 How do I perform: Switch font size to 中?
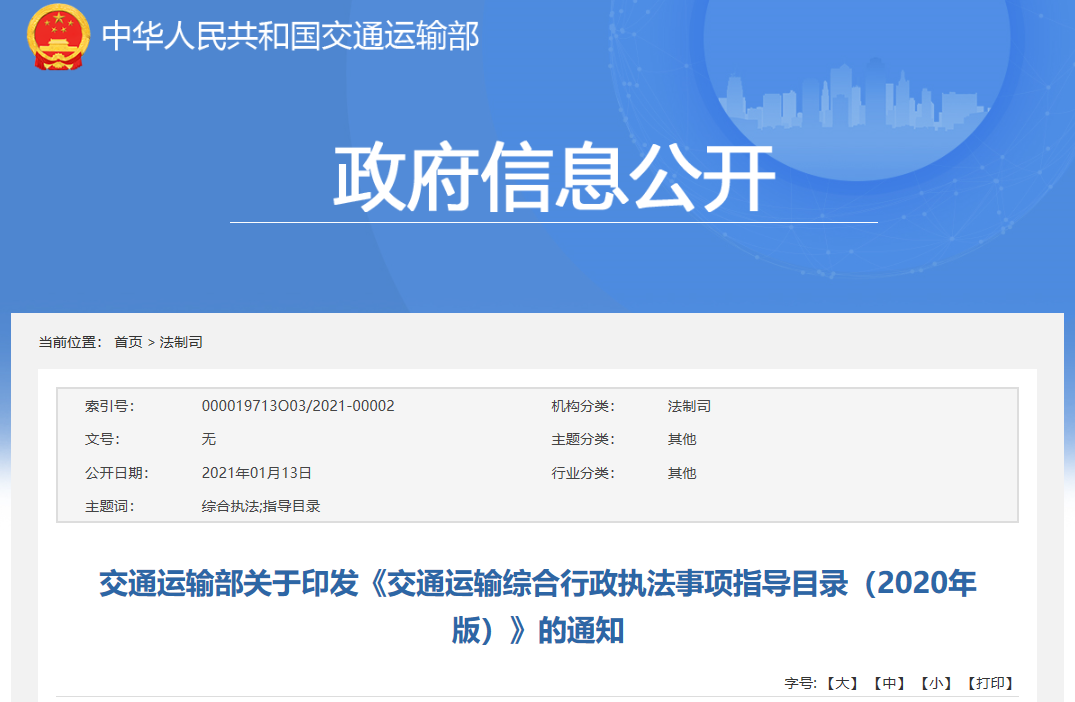click(888, 683)
